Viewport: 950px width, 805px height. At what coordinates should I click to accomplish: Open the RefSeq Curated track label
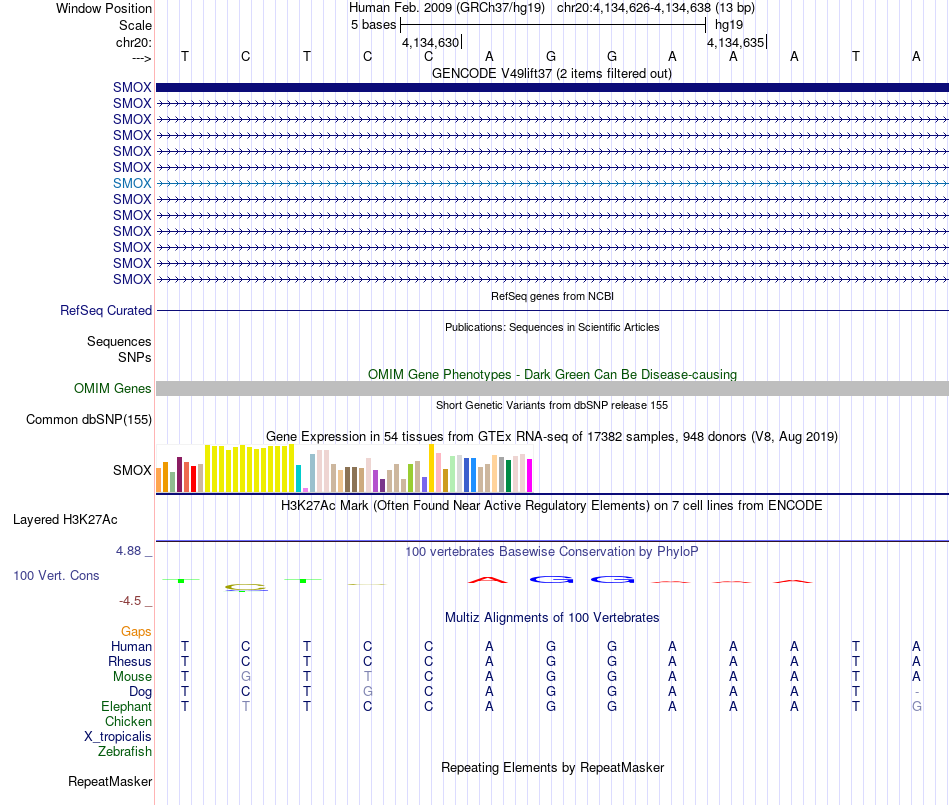tap(106, 310)
